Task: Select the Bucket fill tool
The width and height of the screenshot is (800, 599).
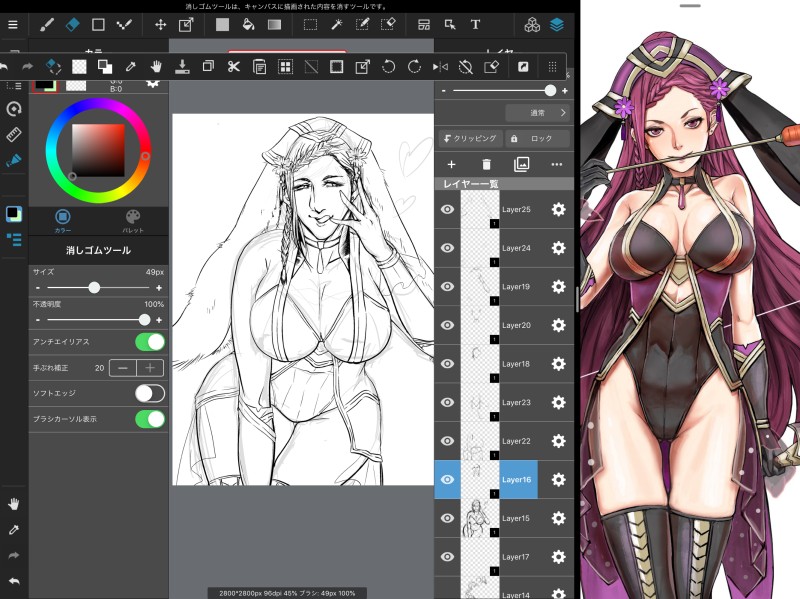Action: 247,24
